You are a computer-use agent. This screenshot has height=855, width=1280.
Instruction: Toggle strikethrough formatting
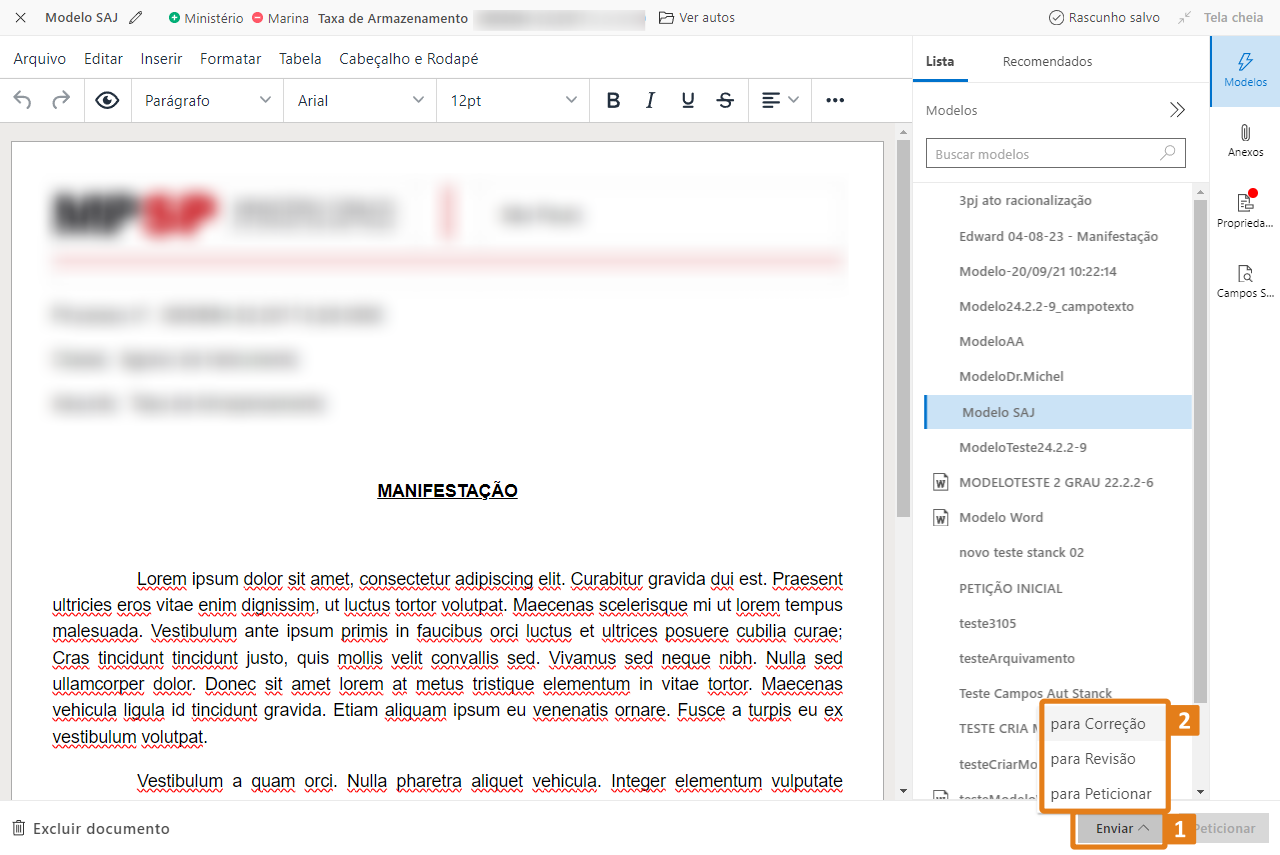point(726,100)
